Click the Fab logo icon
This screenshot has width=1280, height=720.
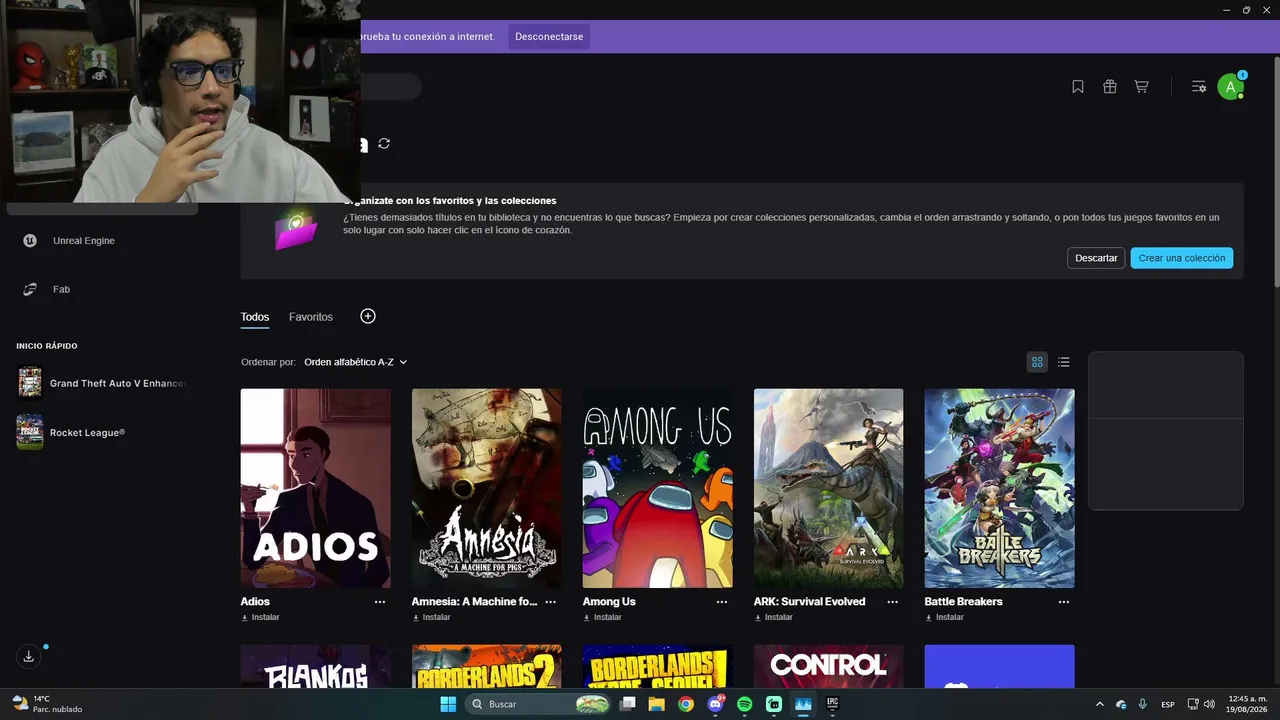31,289
